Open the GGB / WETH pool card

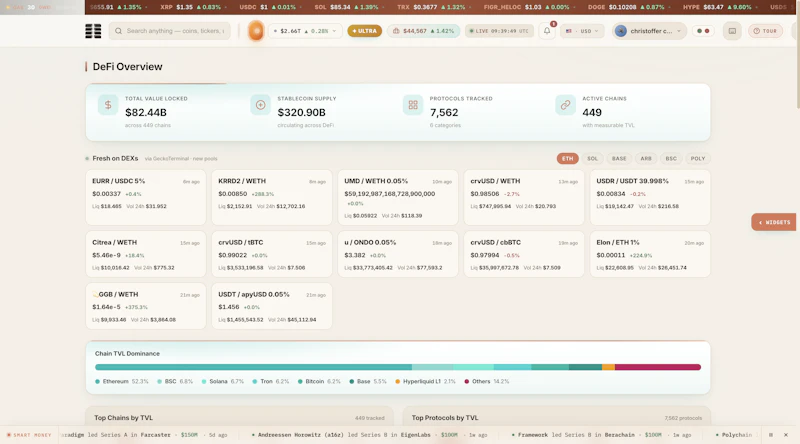coord(146,306)
